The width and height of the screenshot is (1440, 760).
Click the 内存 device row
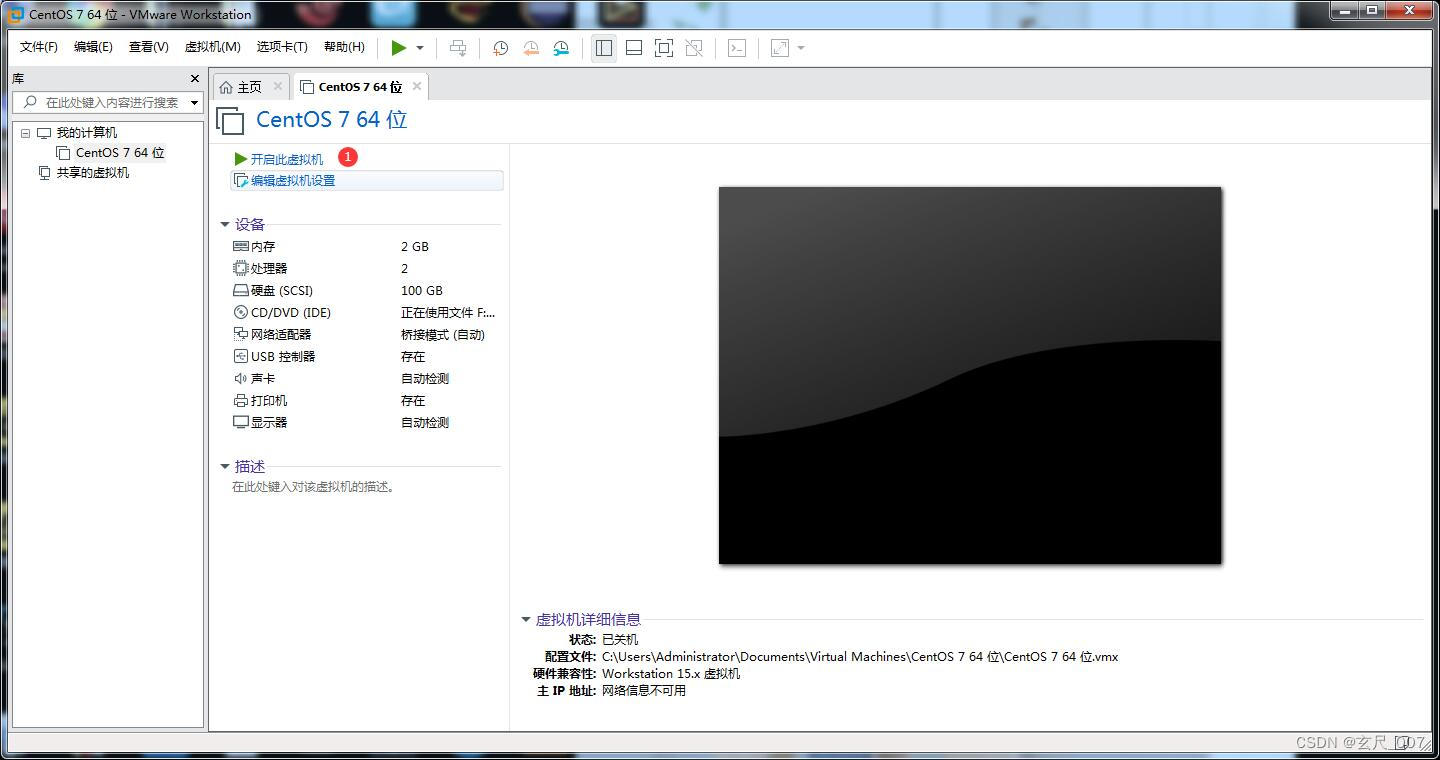(365, 247)
